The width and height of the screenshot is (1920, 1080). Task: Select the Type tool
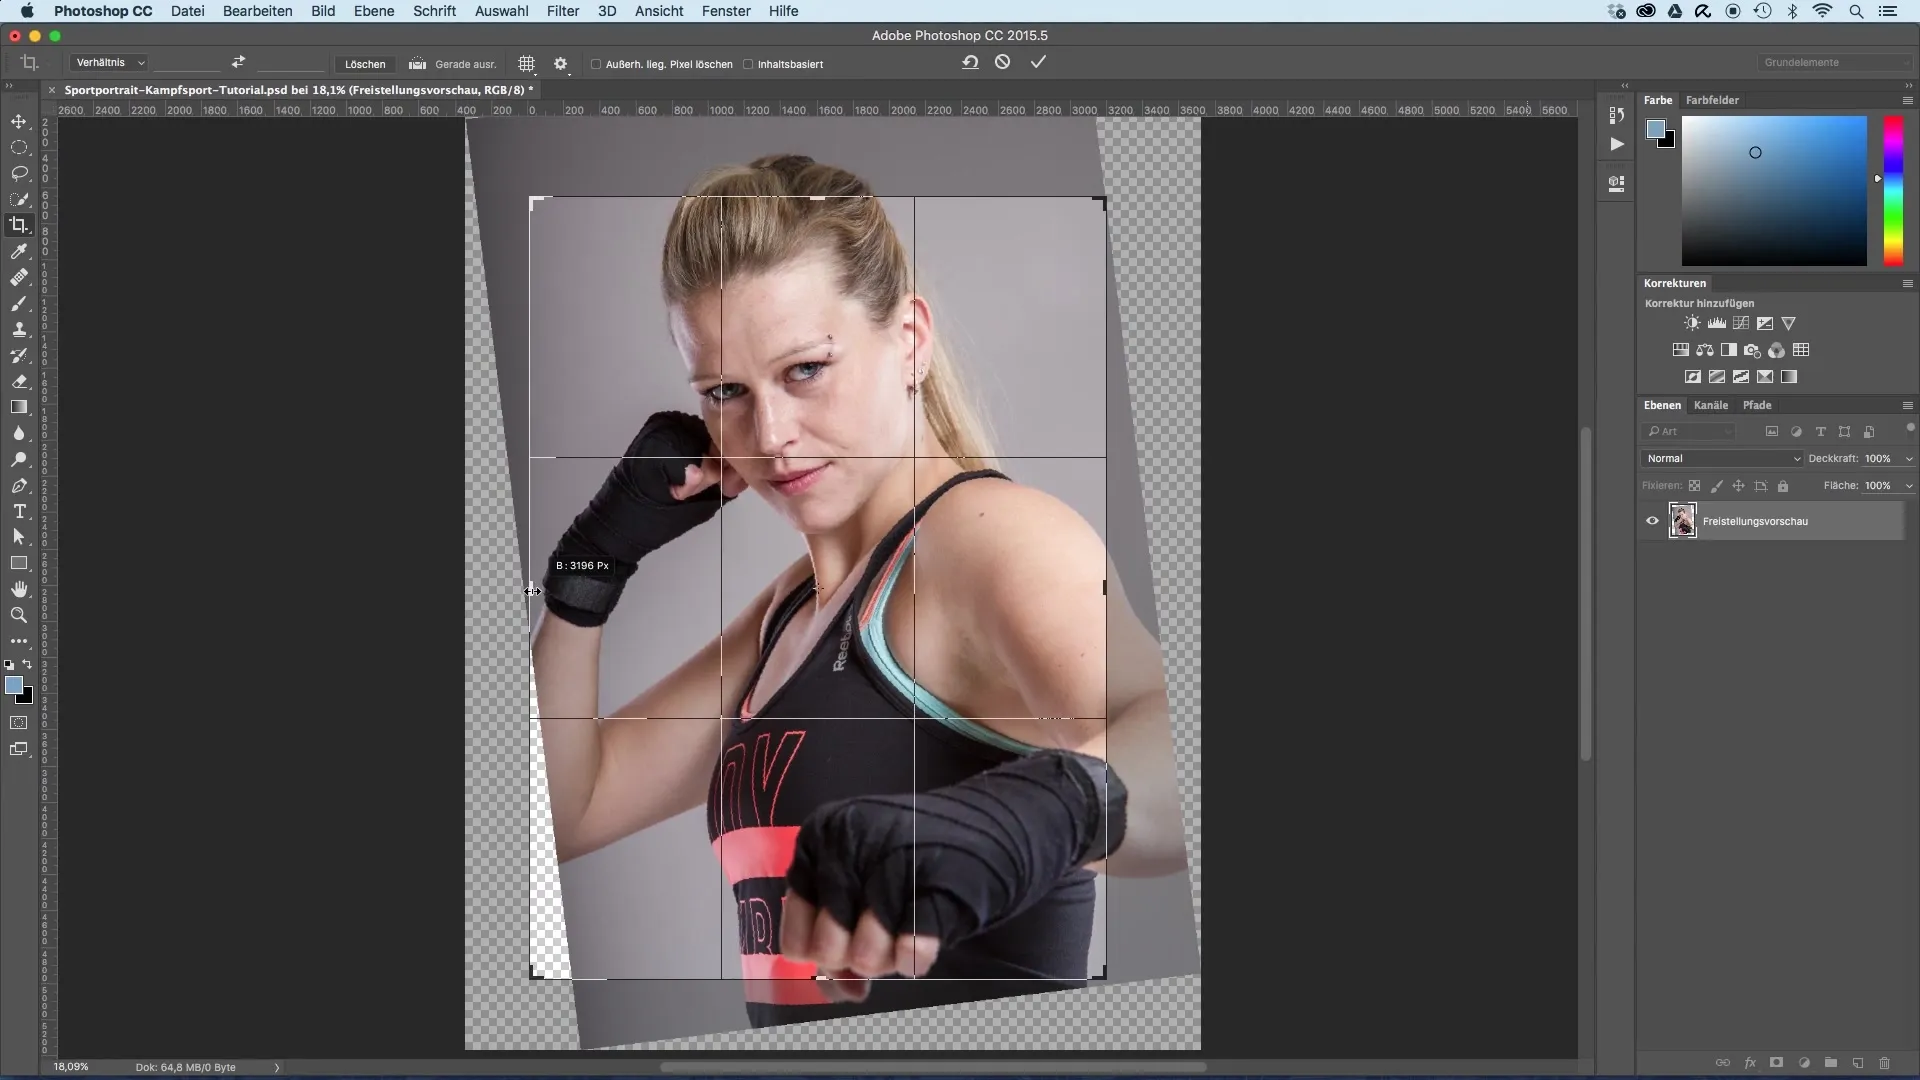pyautogui.click(x=19, y=511)
